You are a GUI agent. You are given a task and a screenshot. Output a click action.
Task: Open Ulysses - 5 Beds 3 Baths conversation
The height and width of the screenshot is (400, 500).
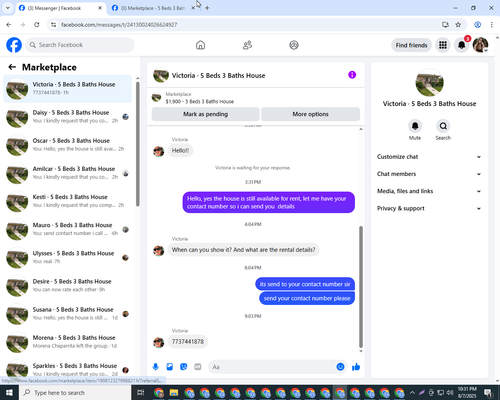pyautogui.click(x=67, y=257)
